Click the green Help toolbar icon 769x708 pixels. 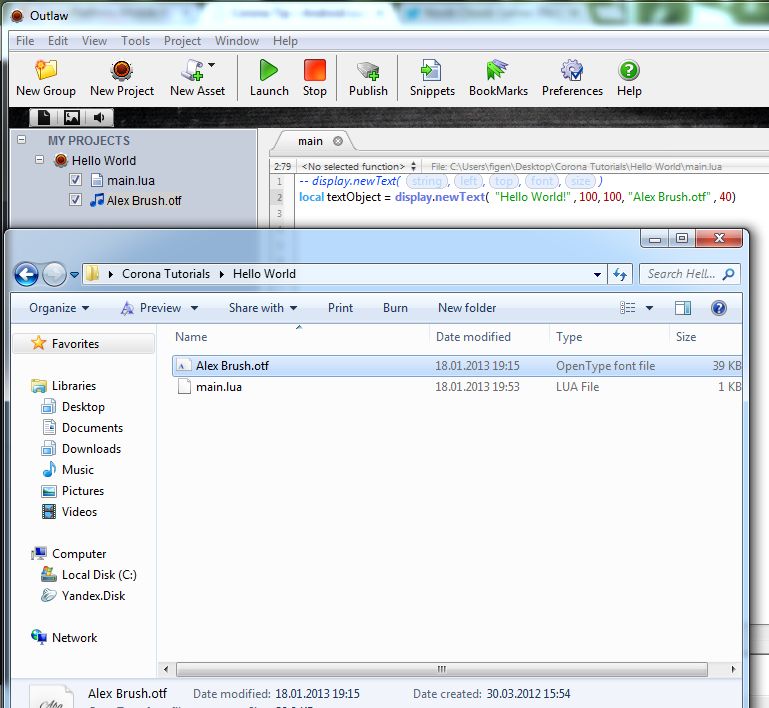(629, 70)
